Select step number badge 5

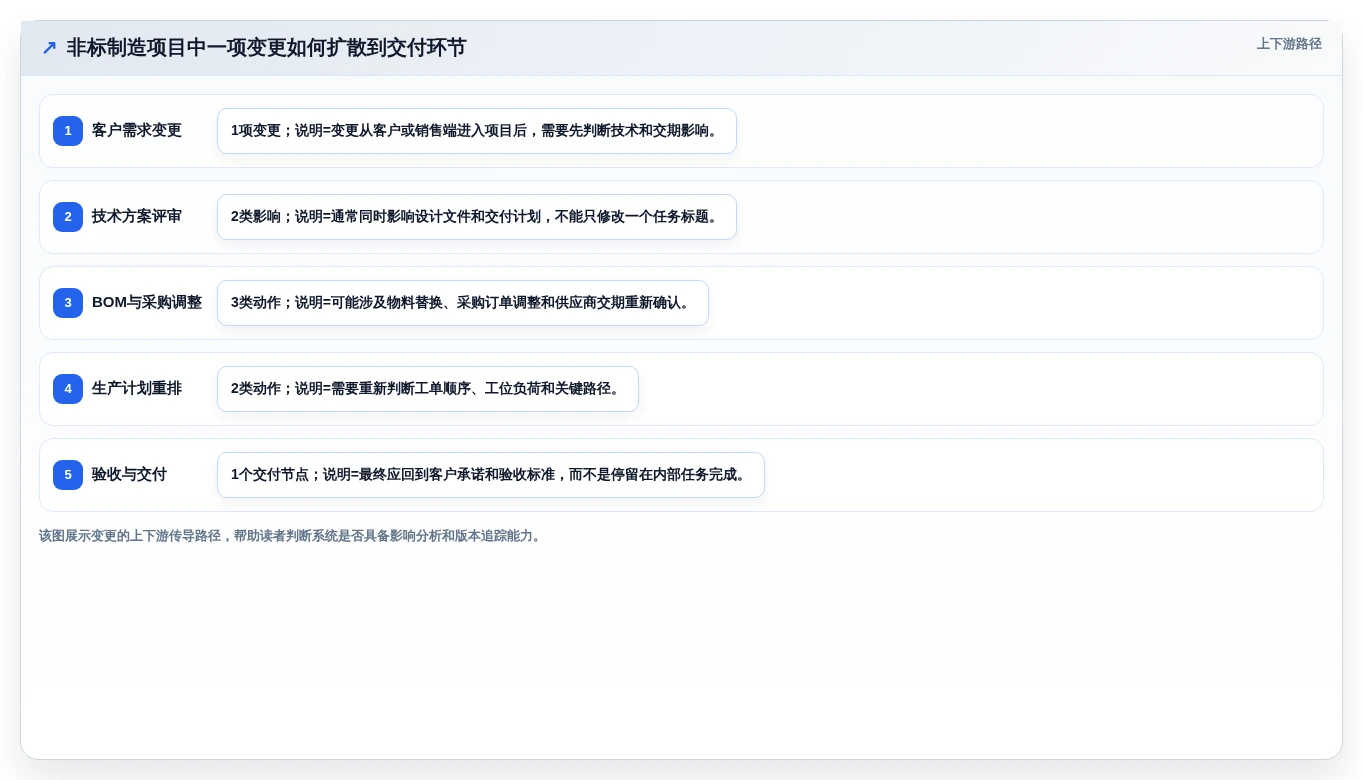pos(68,475)
